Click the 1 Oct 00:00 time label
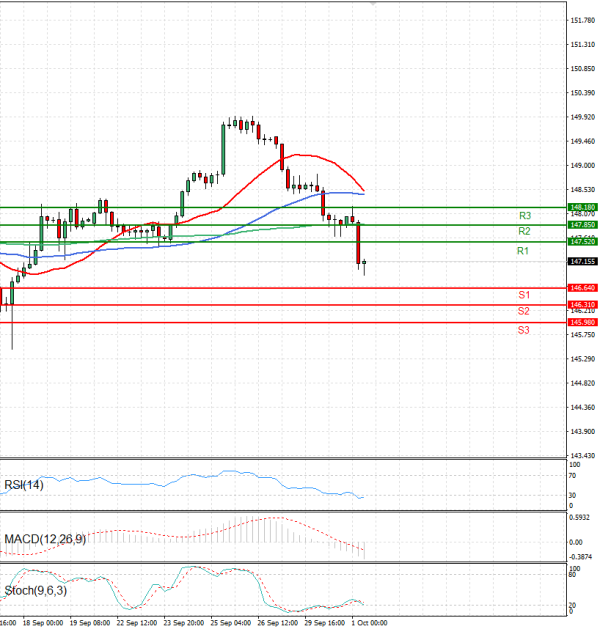Screen dimensions: 600x629 click(368, 622)
